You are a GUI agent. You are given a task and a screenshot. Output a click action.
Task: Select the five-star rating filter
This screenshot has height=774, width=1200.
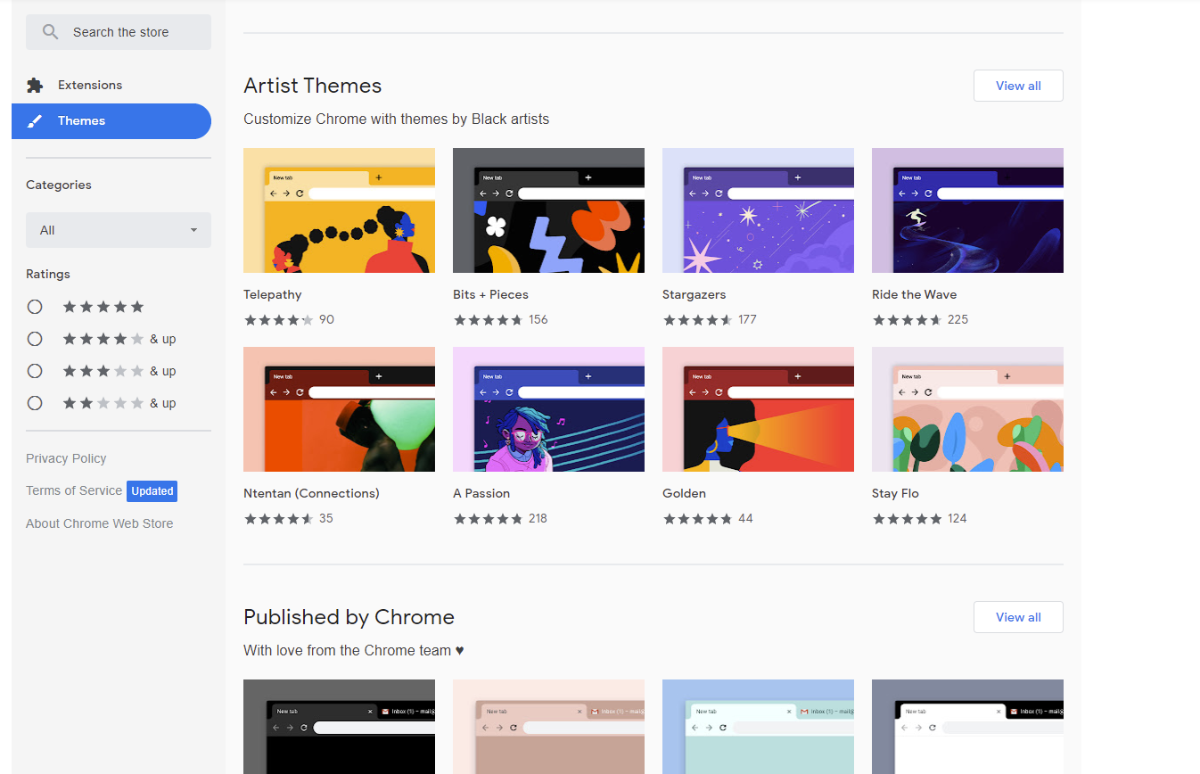[35, 307]
